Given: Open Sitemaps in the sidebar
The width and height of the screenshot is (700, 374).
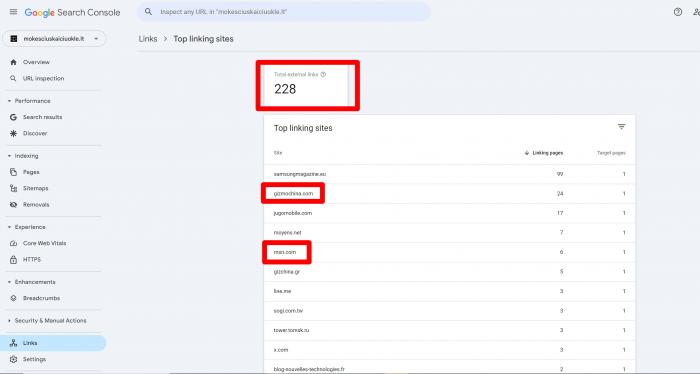Looking at the screenshot, I should (36, 188).
